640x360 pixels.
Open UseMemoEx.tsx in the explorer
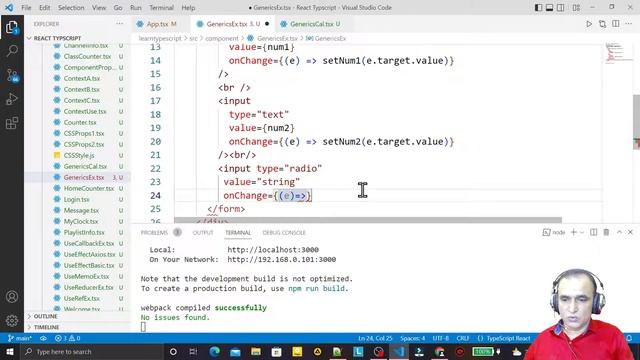click(87, 277)
